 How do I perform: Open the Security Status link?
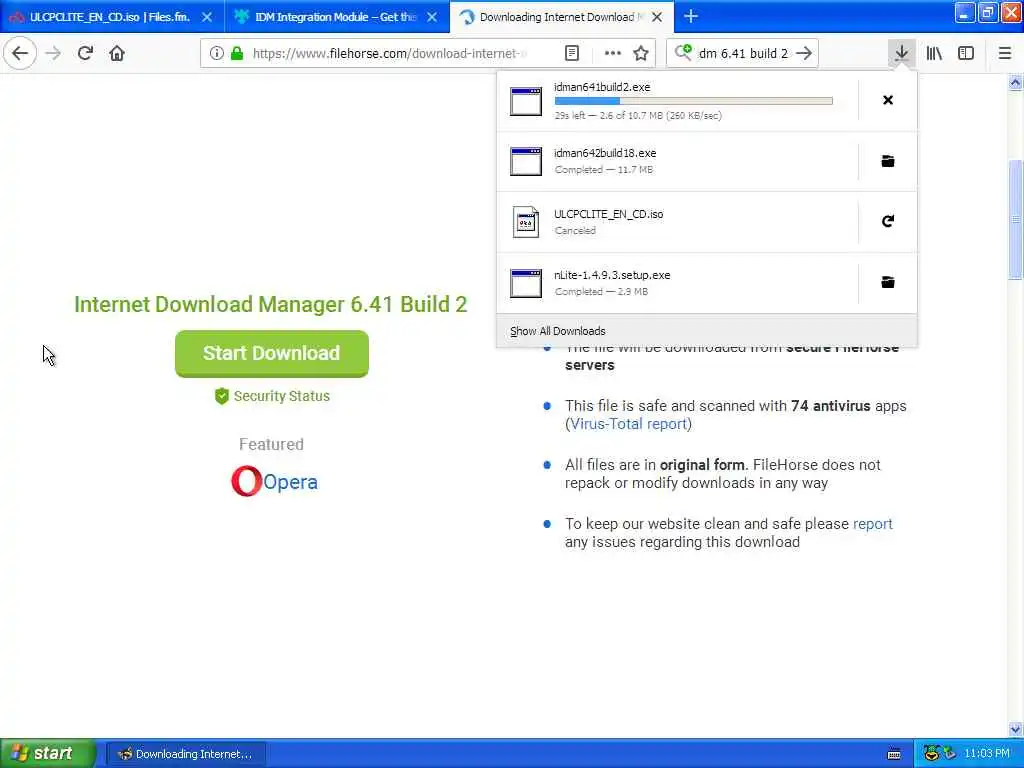[x=281, y=396]
